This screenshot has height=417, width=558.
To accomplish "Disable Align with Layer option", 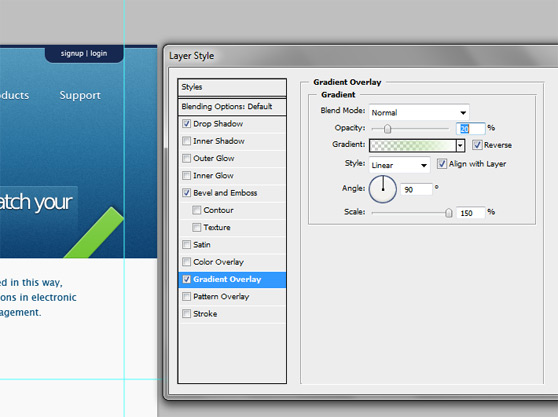I will tap(442, 164).
